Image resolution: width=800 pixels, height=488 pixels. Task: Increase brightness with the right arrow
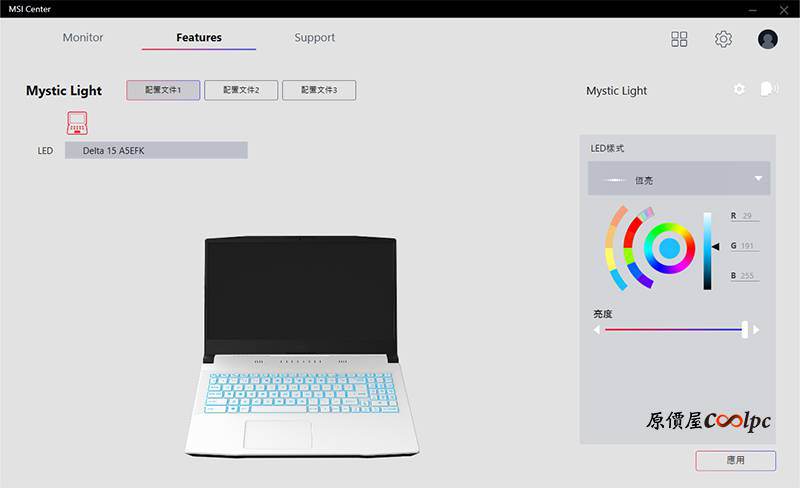tap(756, 330)
